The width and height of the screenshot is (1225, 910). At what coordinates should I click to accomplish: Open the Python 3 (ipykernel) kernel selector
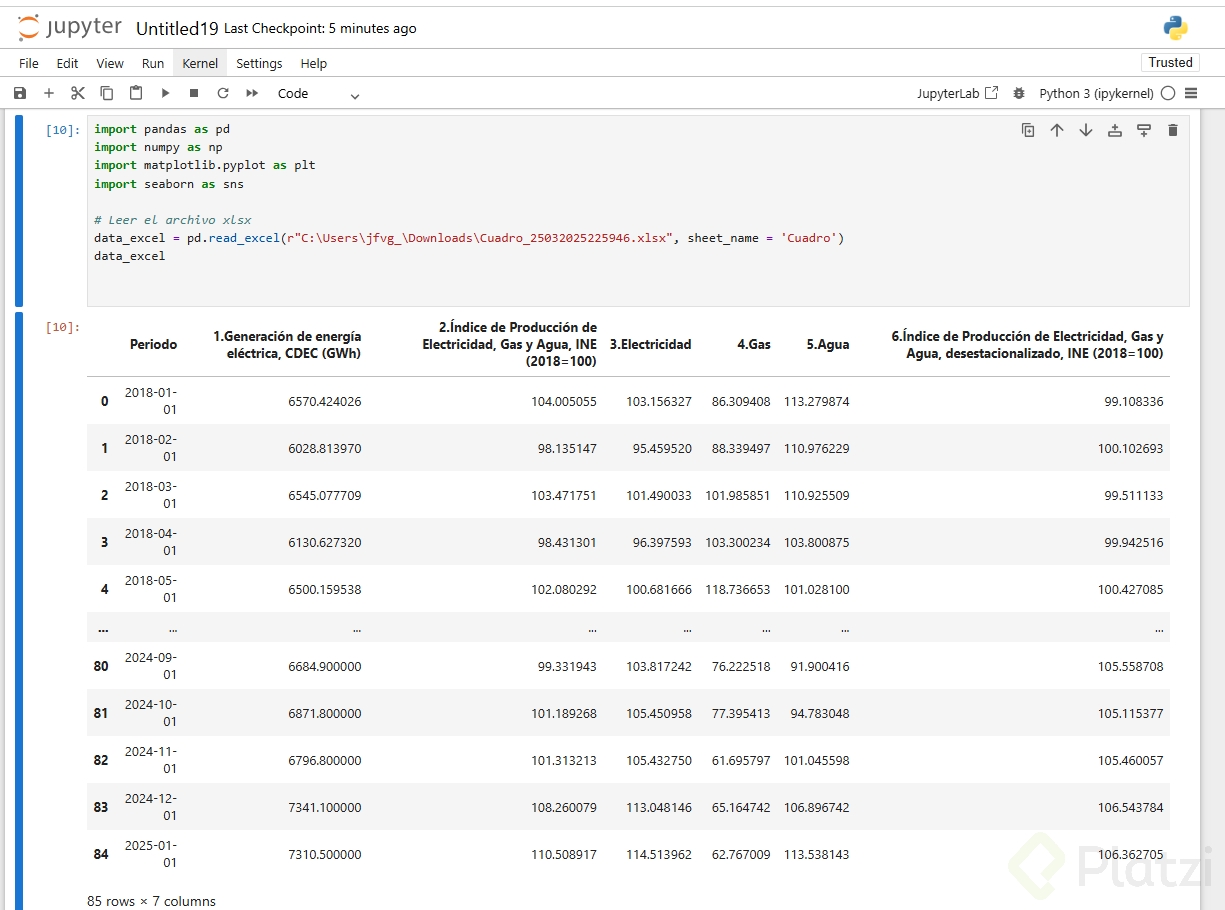click(1097, 93)
